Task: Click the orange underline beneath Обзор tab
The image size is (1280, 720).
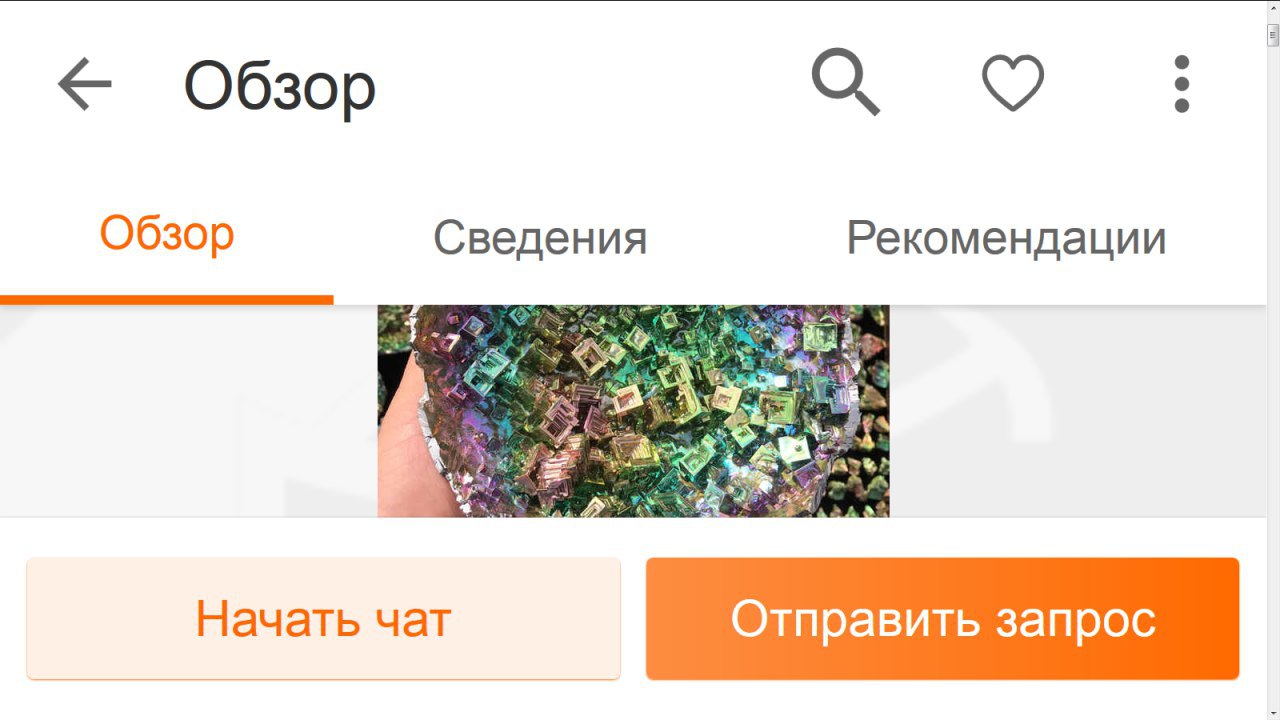Action: 166,299
